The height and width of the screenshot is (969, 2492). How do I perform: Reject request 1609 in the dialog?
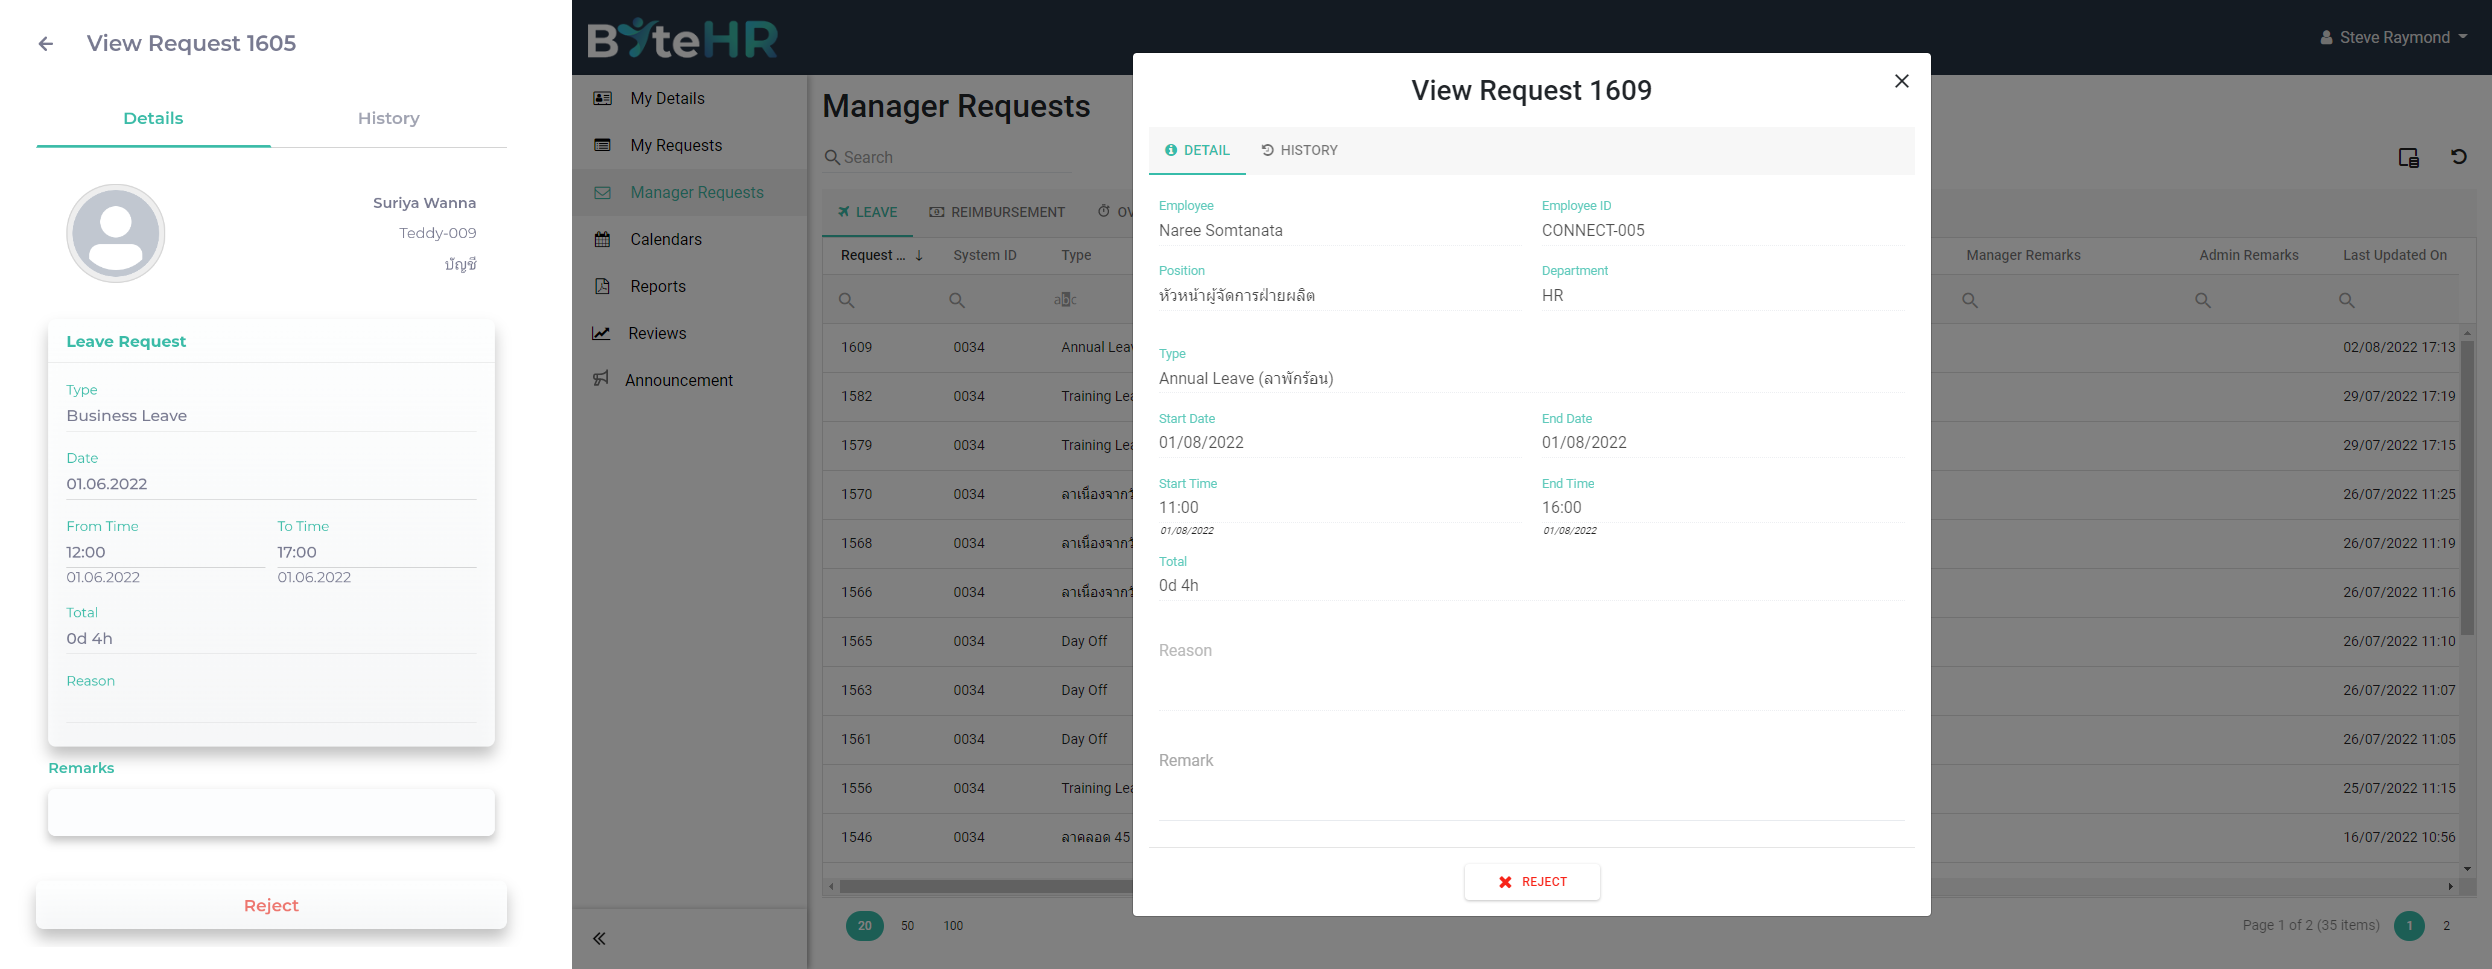(1532, 882)
